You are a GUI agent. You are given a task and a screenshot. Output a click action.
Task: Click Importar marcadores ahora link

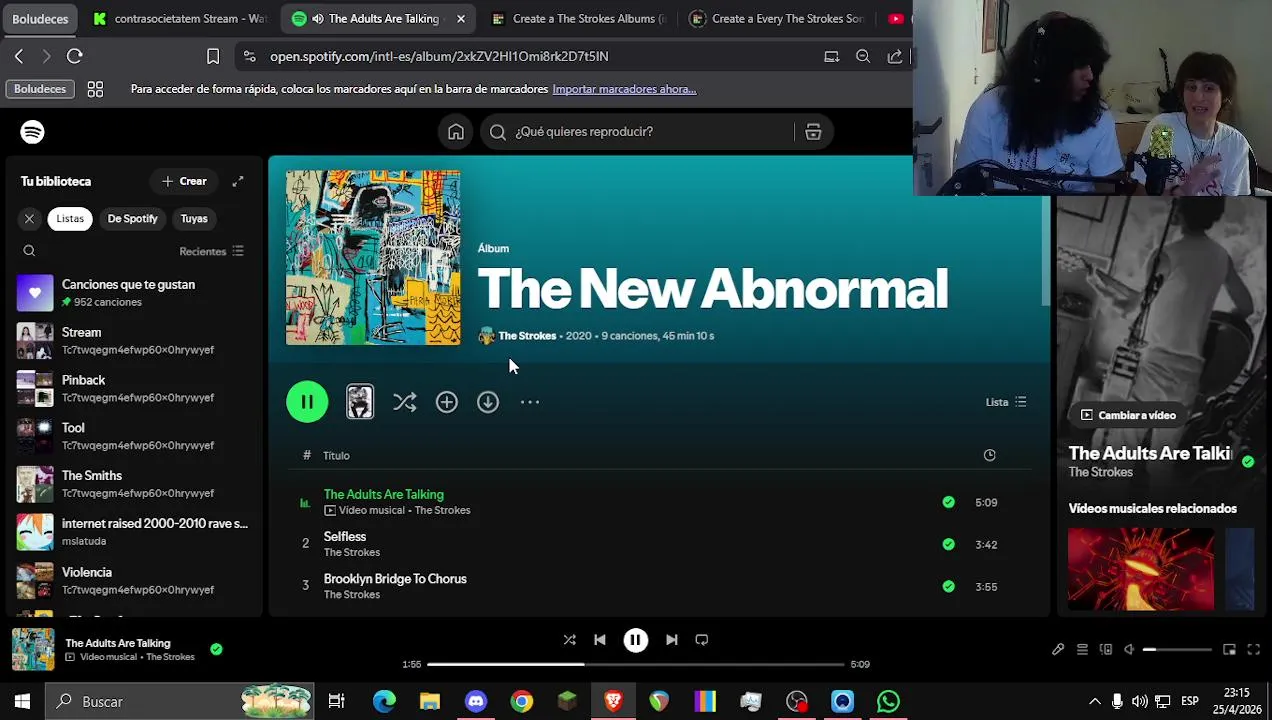(624, 89)
